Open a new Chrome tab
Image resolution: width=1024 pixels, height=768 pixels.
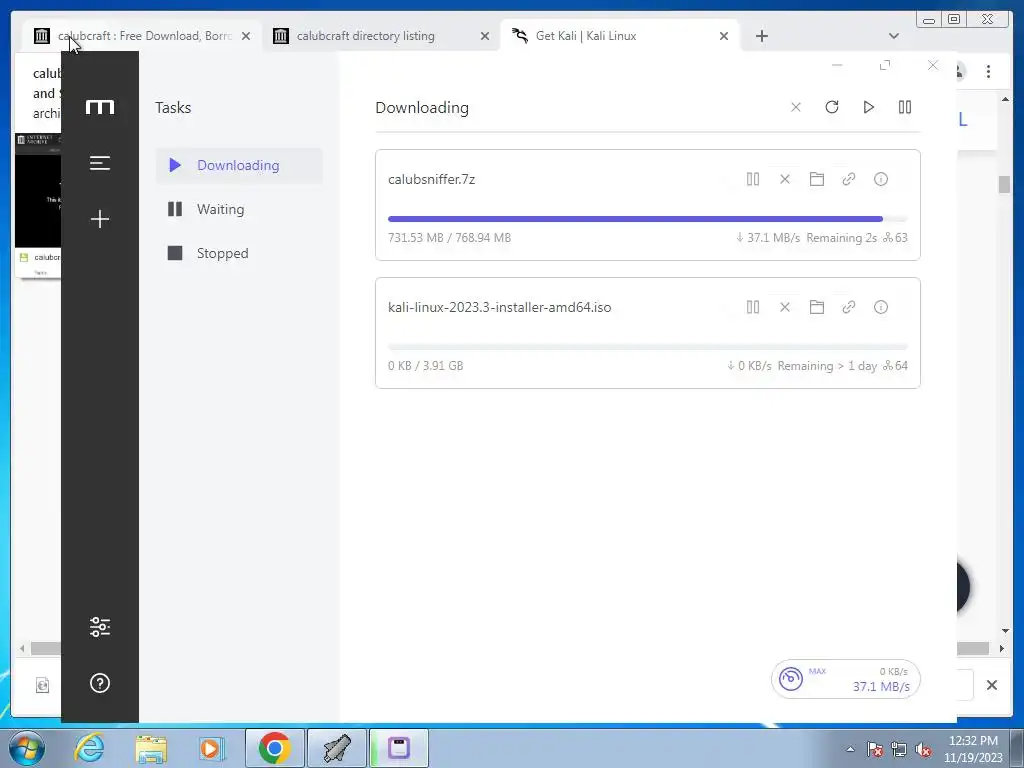pos(761,36)
